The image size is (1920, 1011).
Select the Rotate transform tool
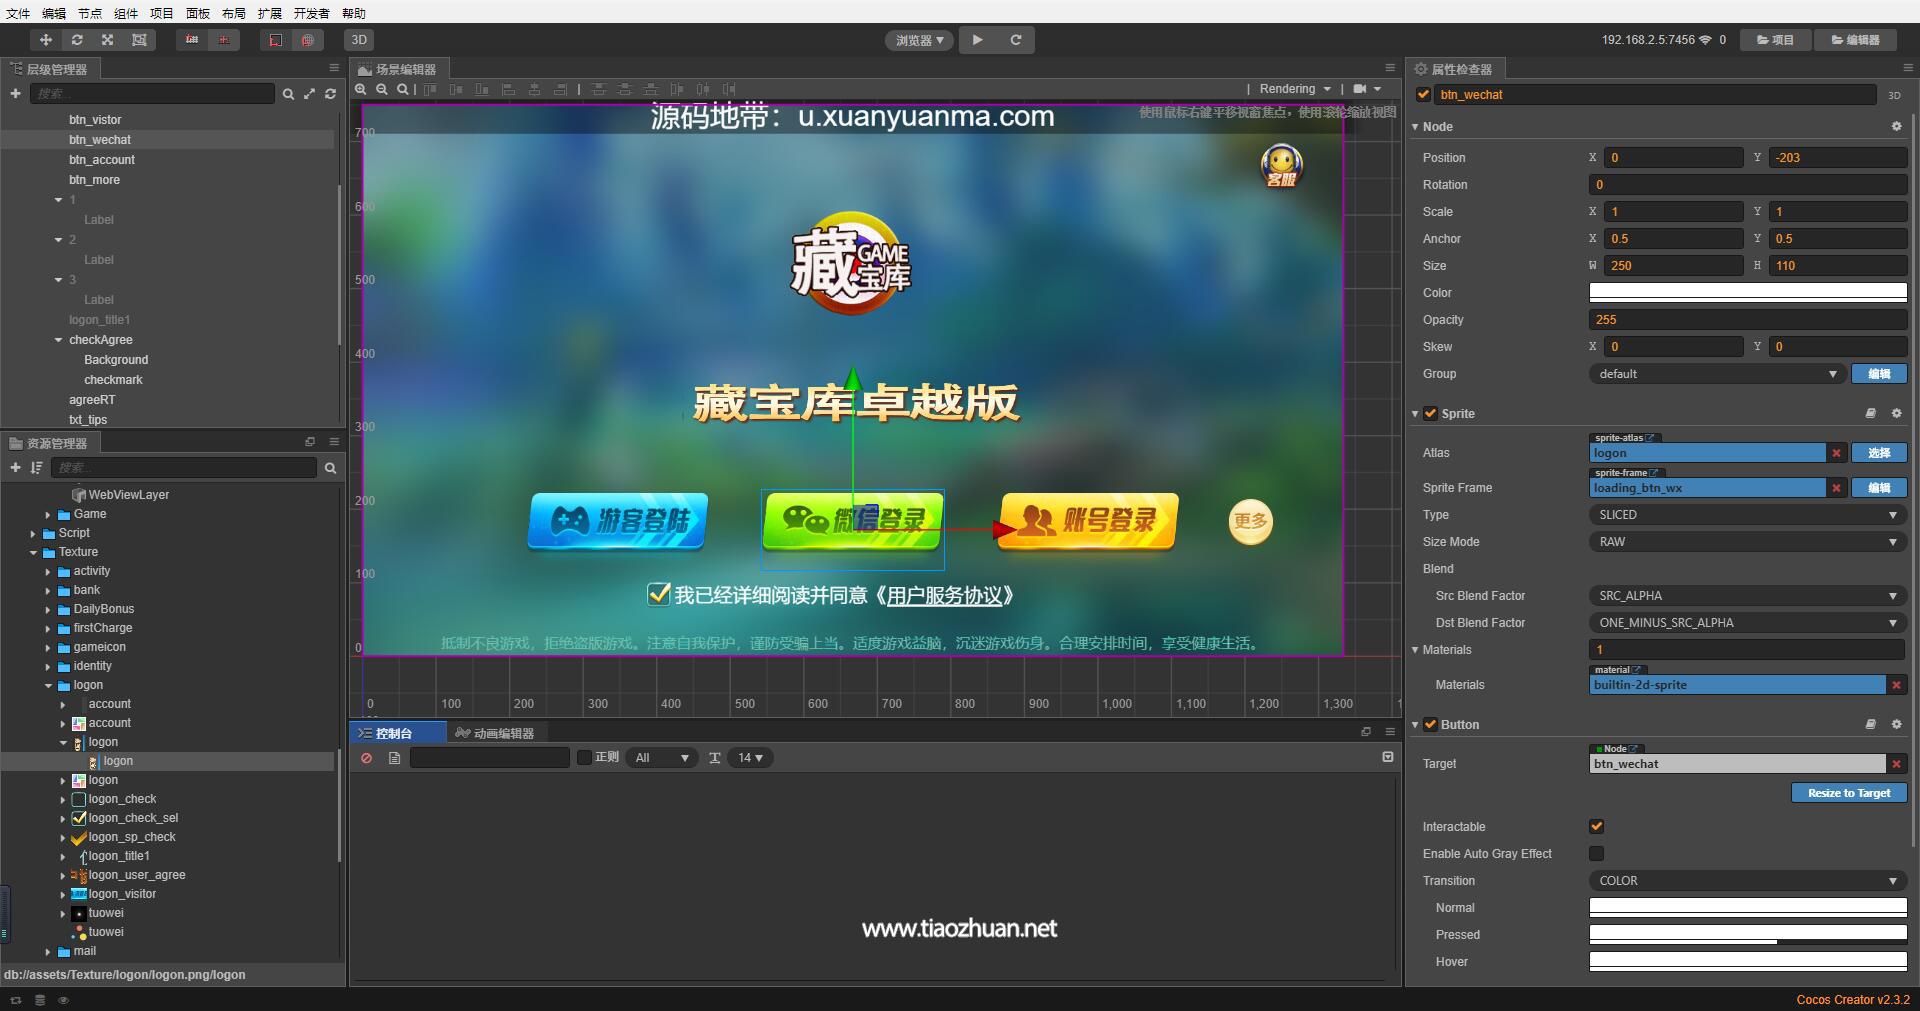coord(76,40)
